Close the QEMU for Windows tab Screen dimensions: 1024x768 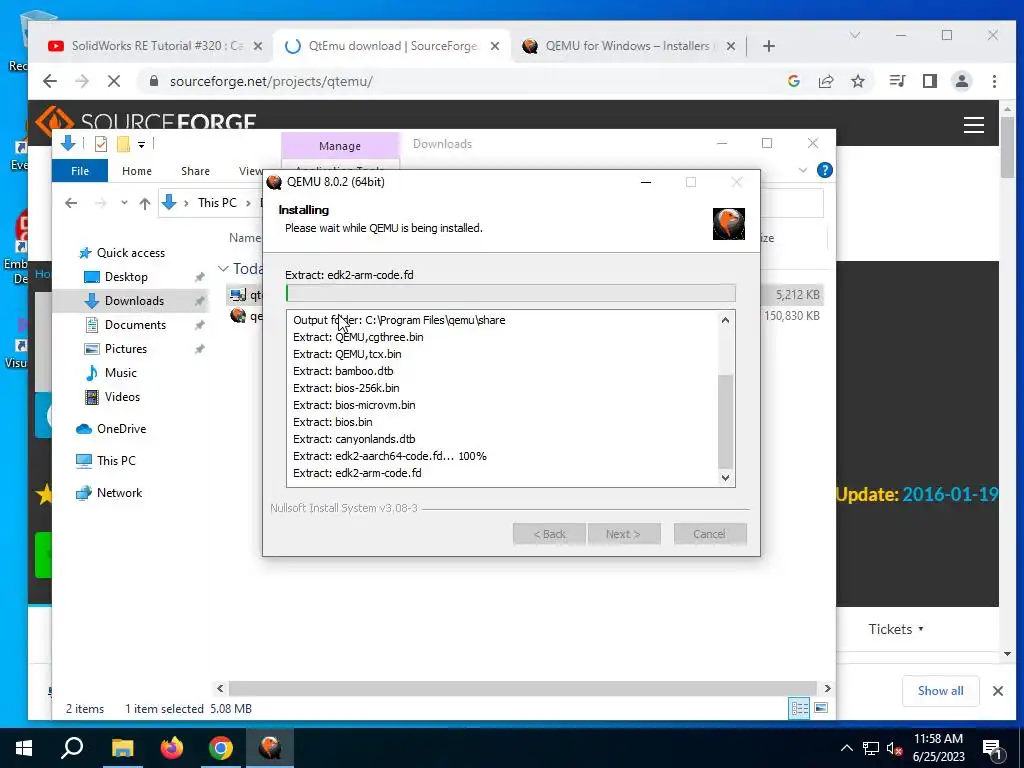coord(731,46)
